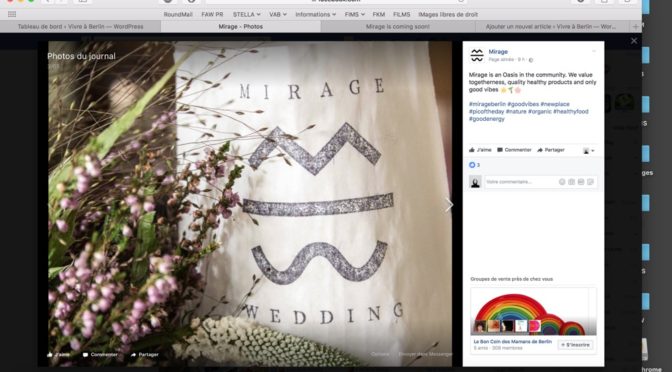Expand the VAB bookmarks folder
The width and height of the screenshot is (672, 372).
[x=278, y=15]
